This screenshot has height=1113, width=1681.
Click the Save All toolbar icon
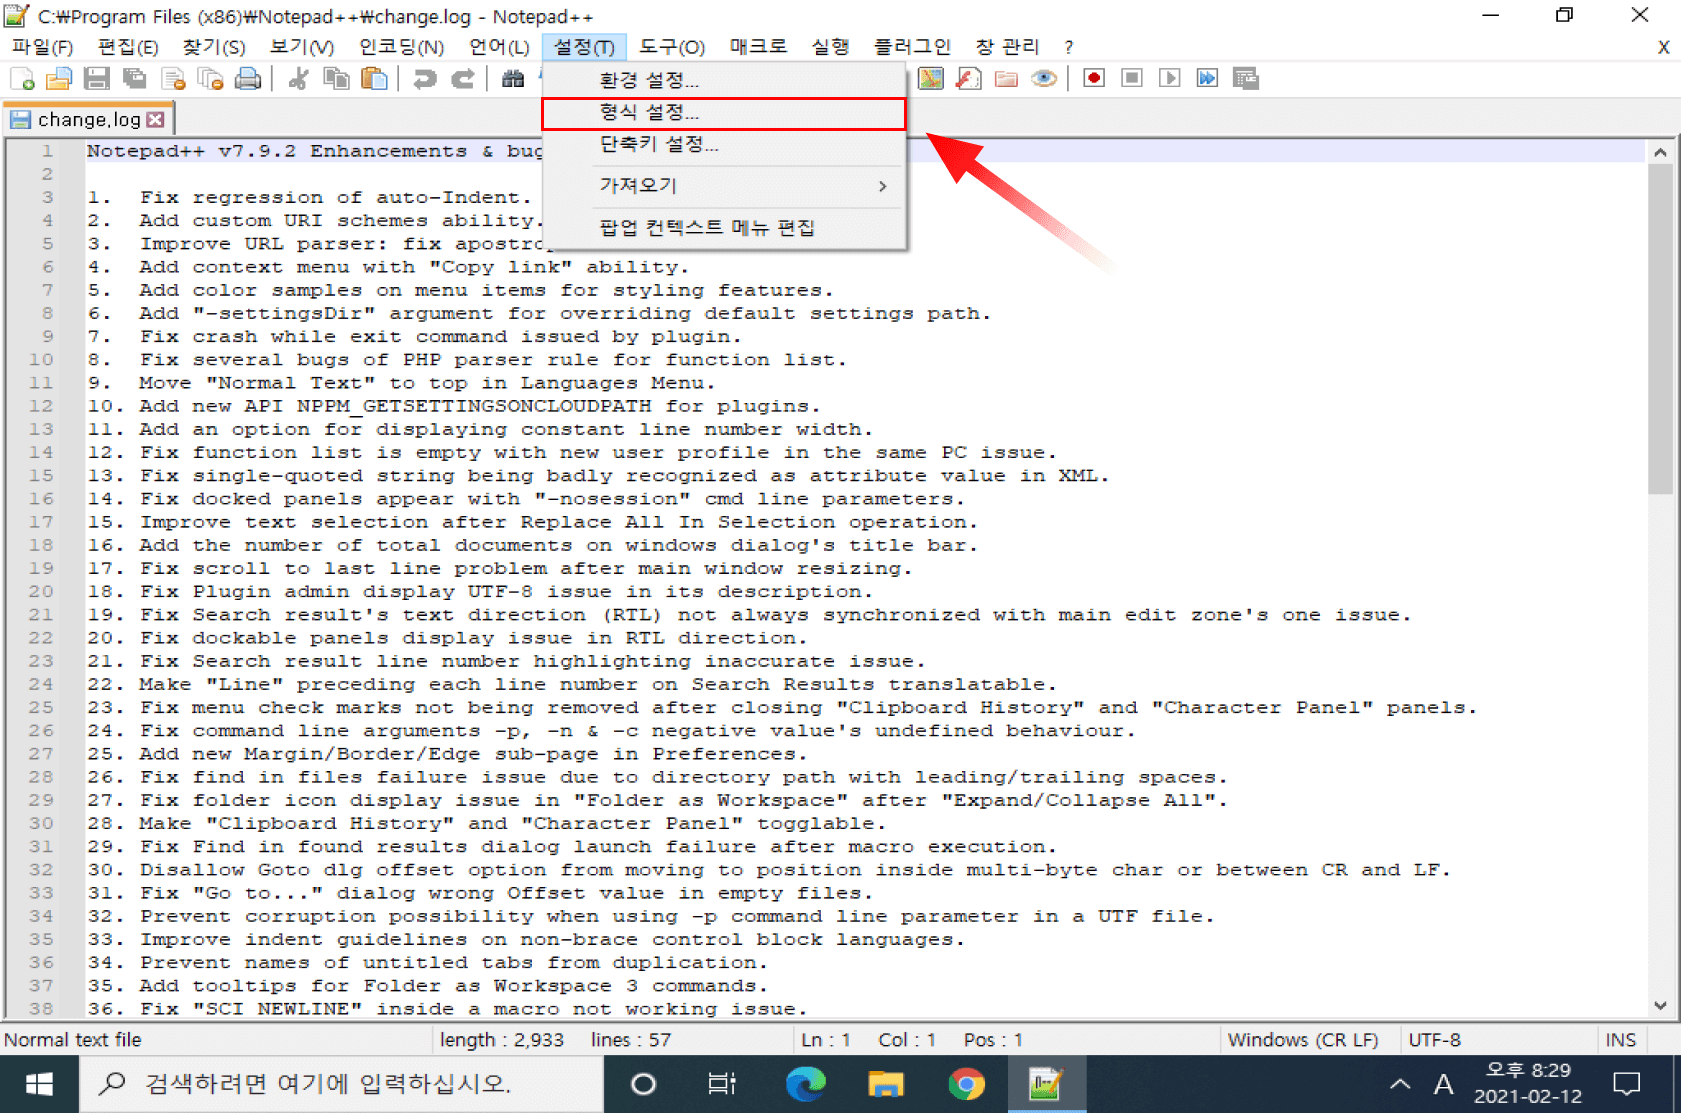(135, 79)
